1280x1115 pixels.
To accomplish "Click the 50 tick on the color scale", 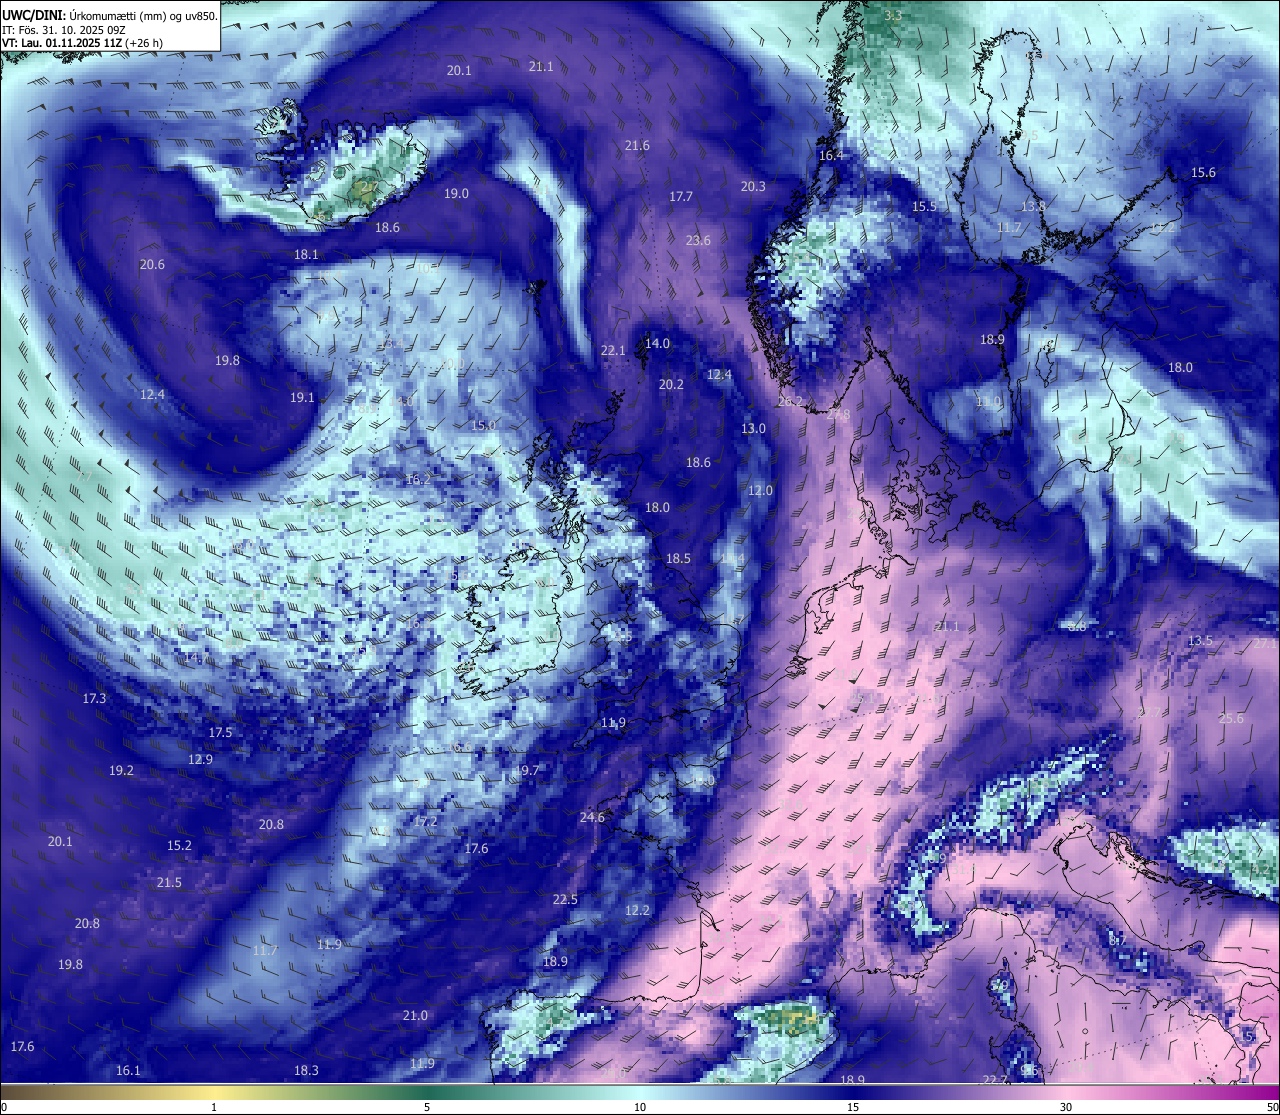I will click(x=1271, y=1107).
